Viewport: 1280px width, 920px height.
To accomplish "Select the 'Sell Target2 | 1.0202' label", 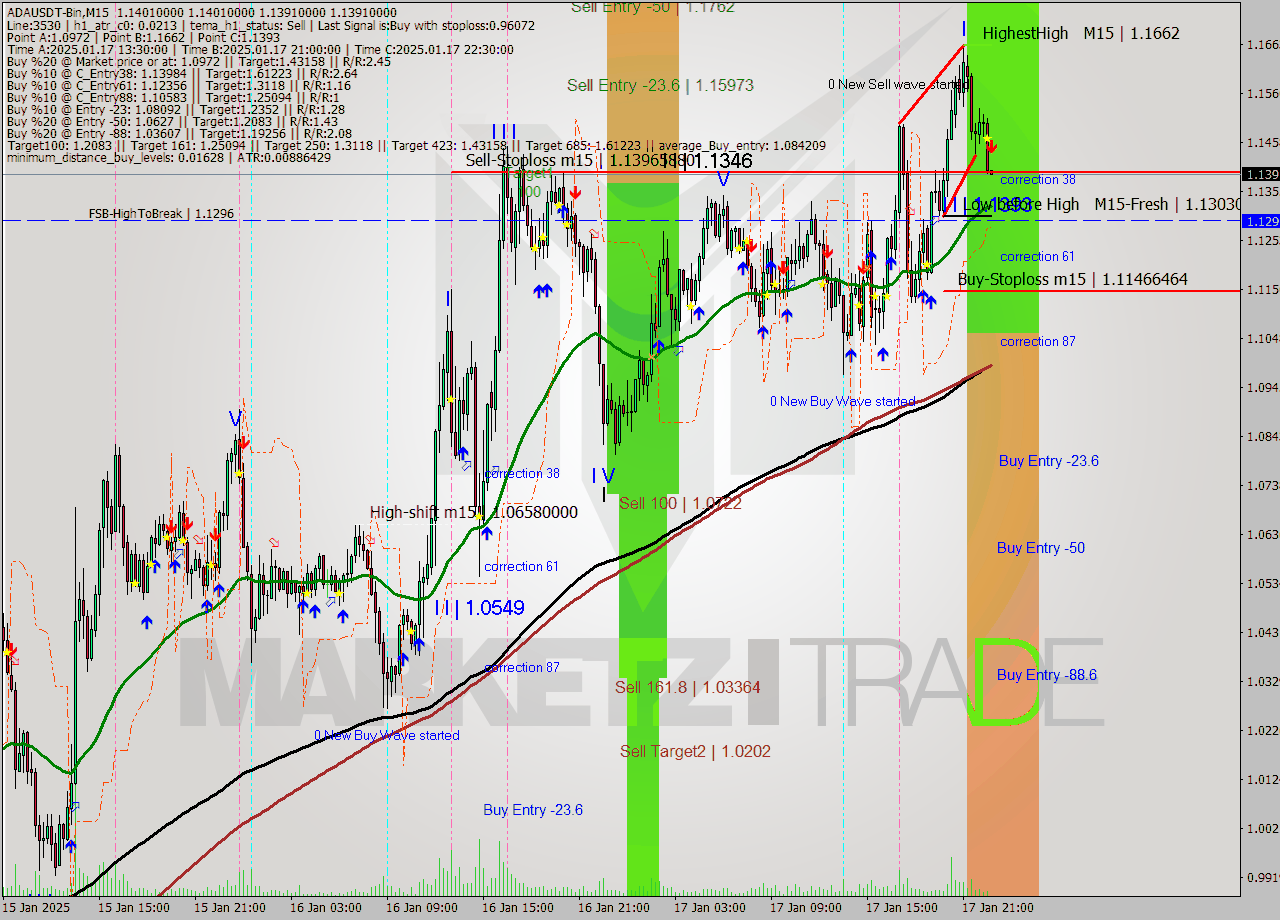I will 695,751.
